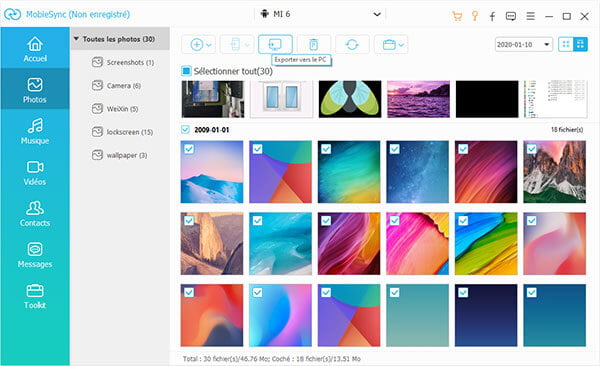This screenshot has height=366, width=600.
Task: Select the WeiXin (5) album
Action: click(115, 109)
